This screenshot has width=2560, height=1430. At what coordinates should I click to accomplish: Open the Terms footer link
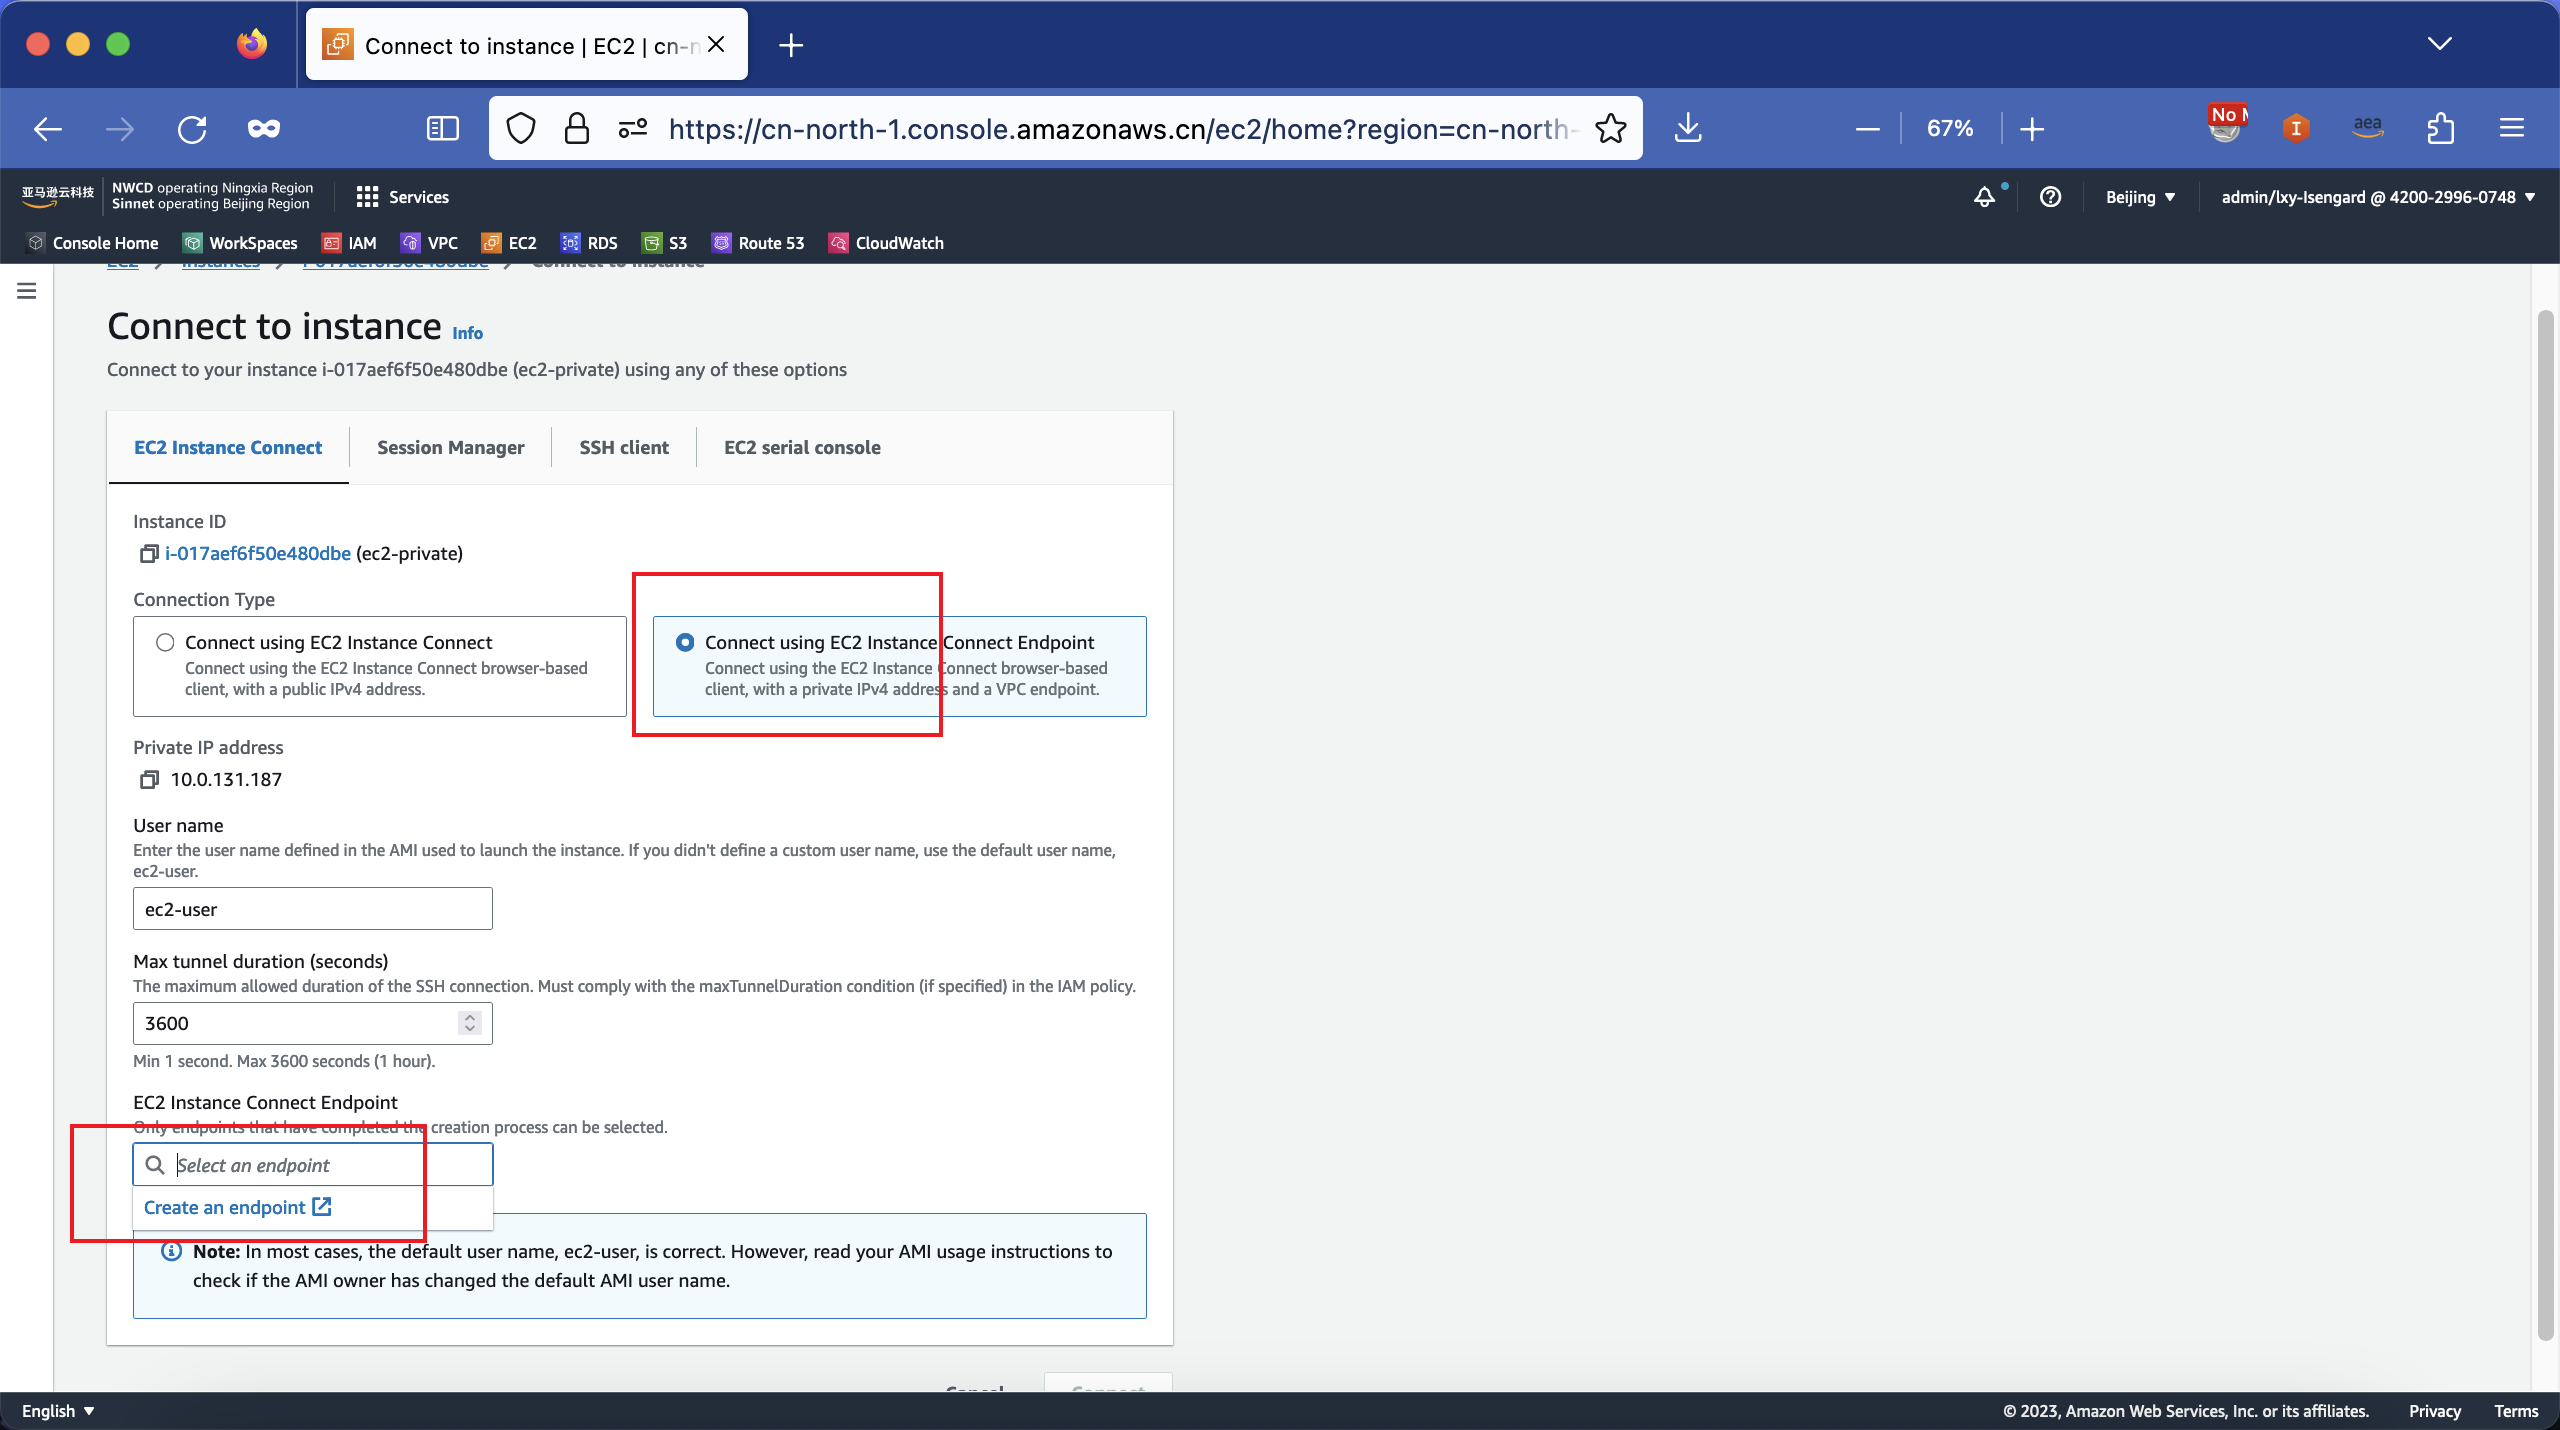click(2516, 1411)
